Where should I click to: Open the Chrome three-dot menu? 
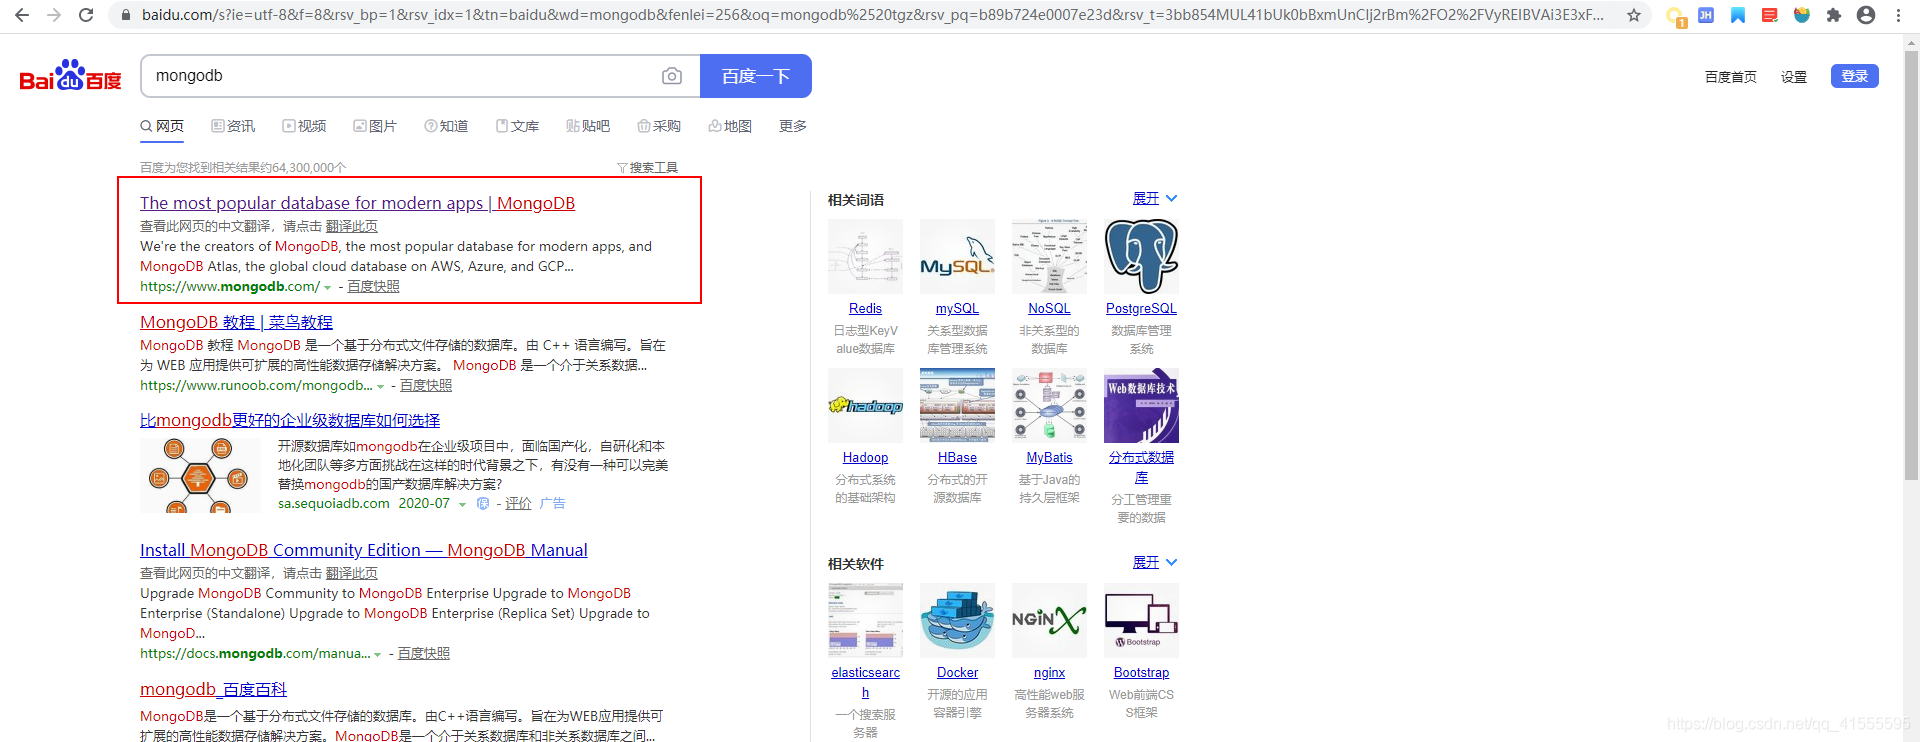pyautogui.click(x=1898, y=15)
